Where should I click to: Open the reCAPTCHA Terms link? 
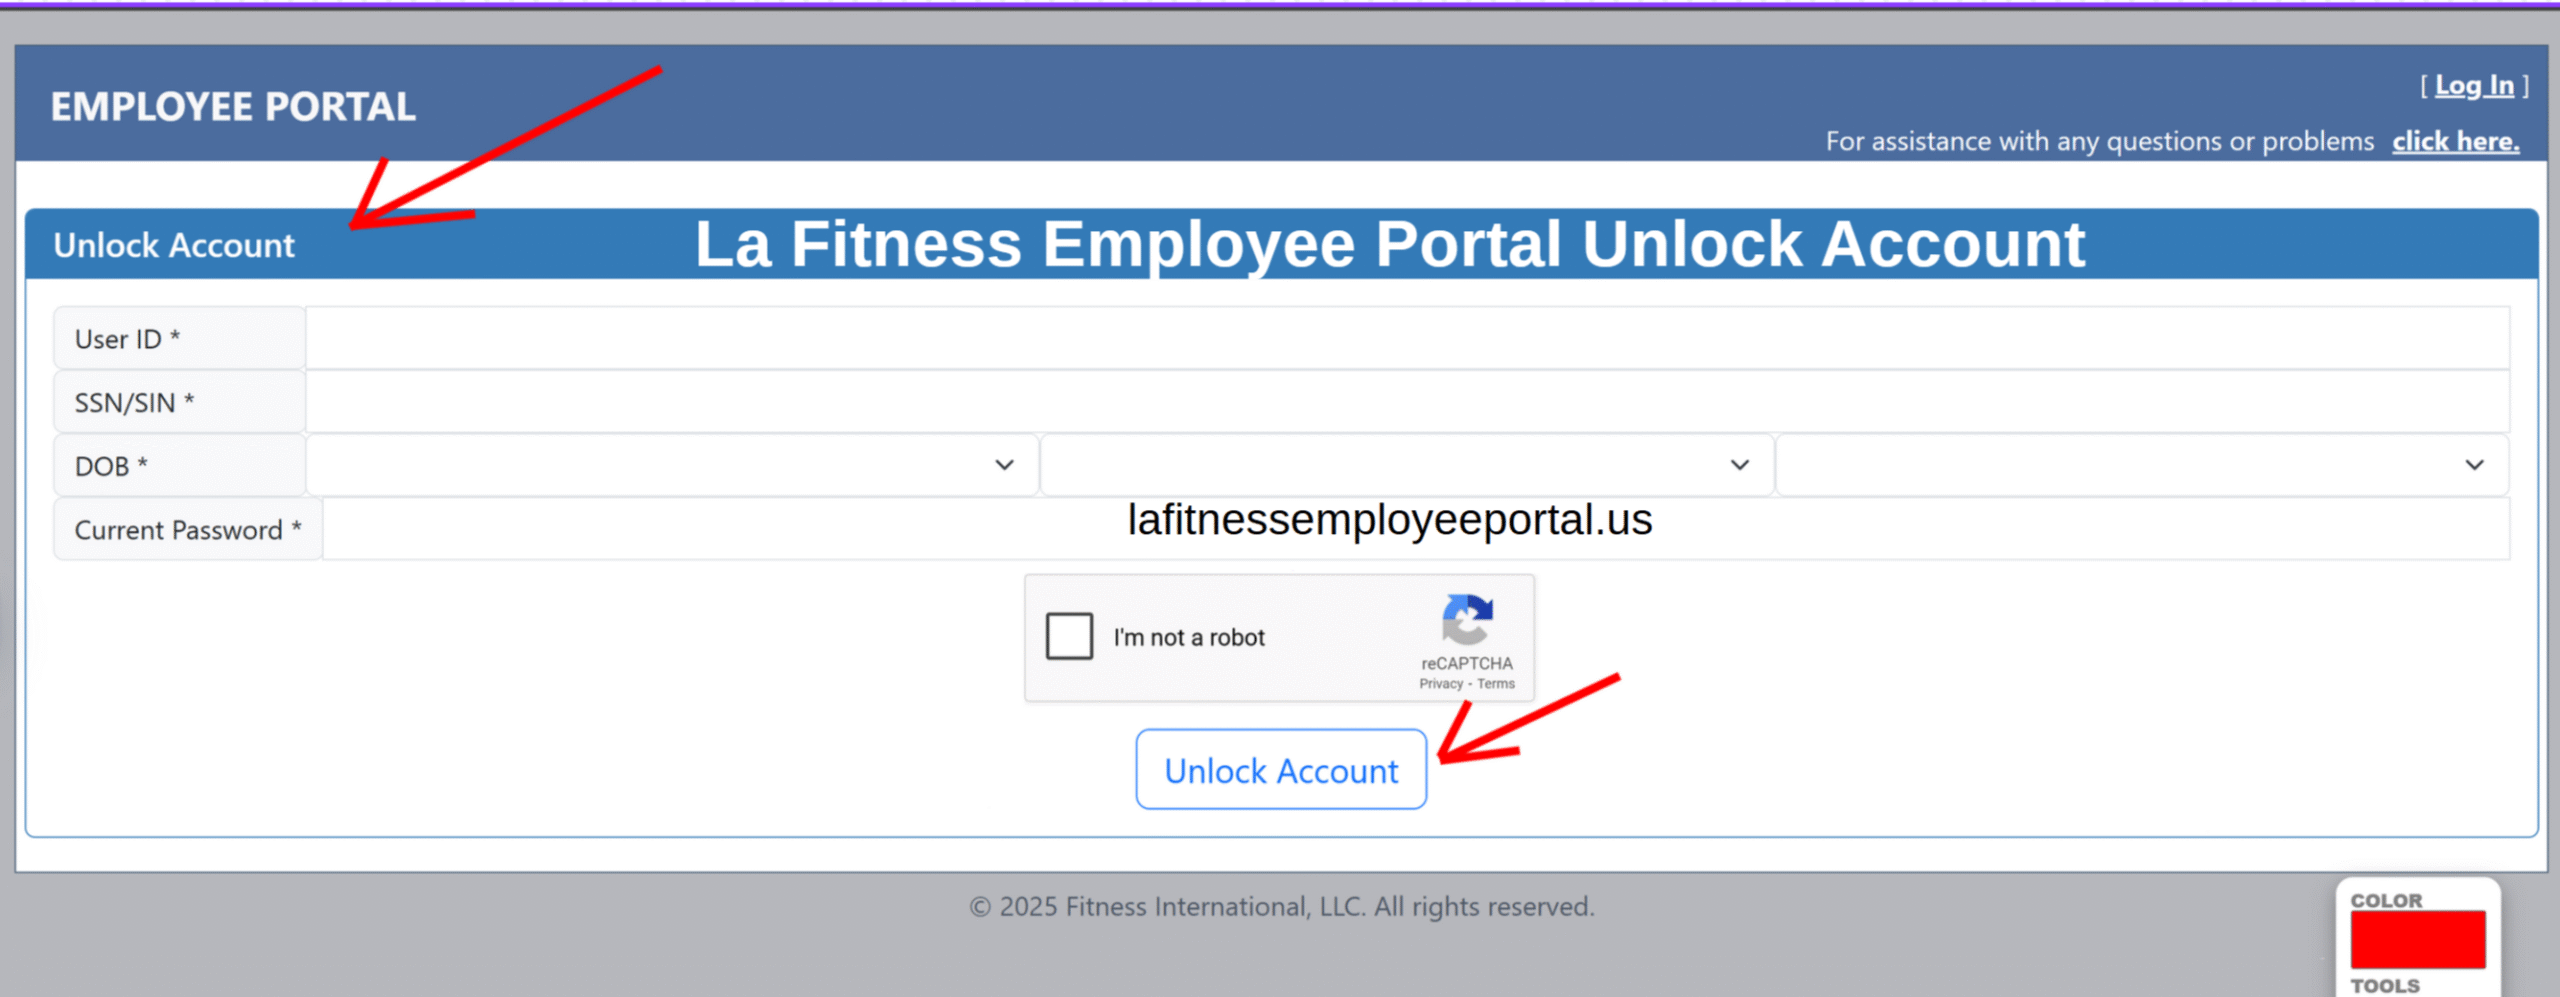click(1496, 684)
